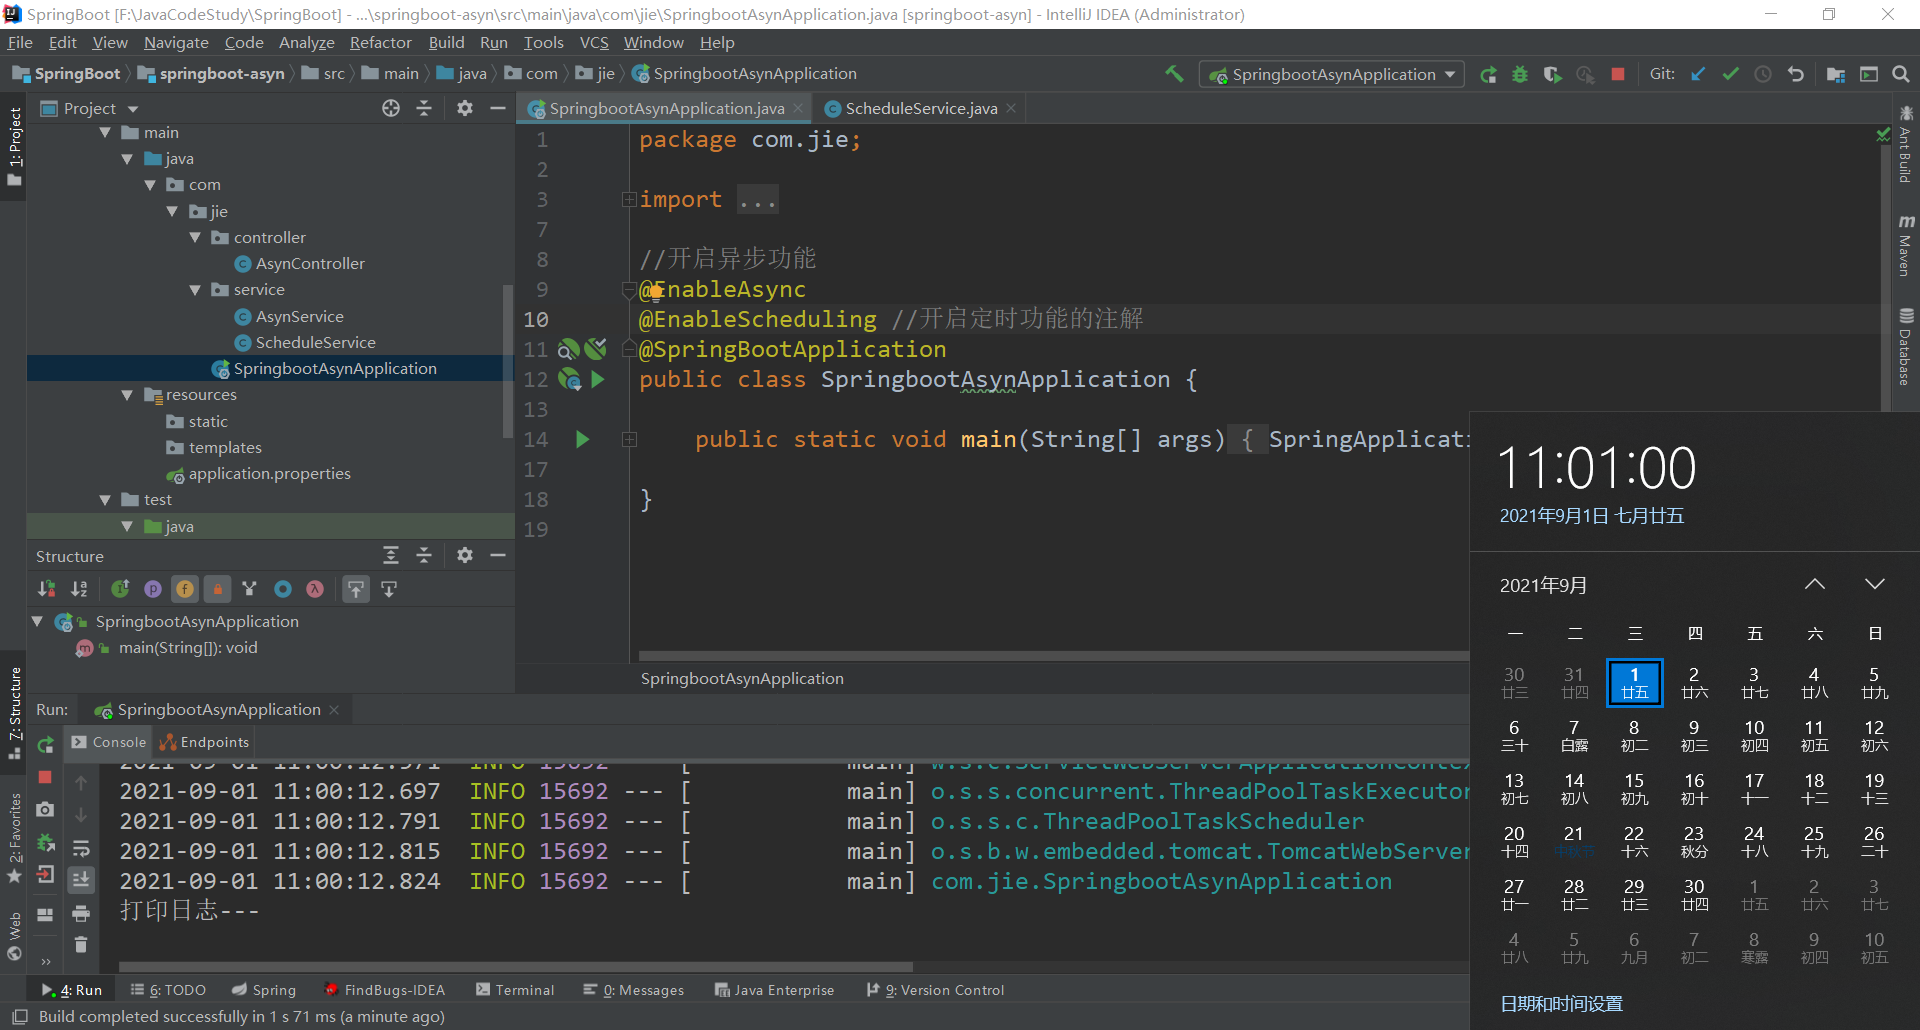1920x1030 pixels.
Task: Open Search Everywhere magnifier icon
Action: click(1901, 75)
